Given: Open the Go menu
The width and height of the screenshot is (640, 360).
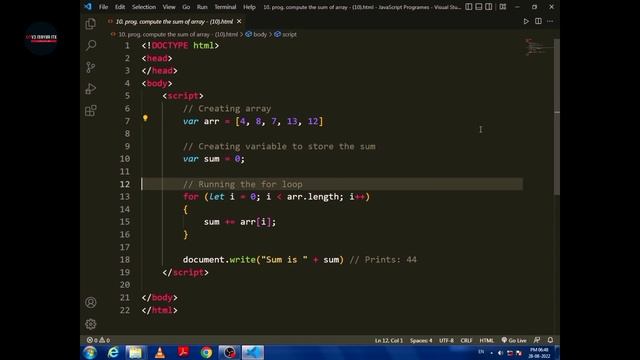Looking at the screenshot, I should tap(186, 7).
